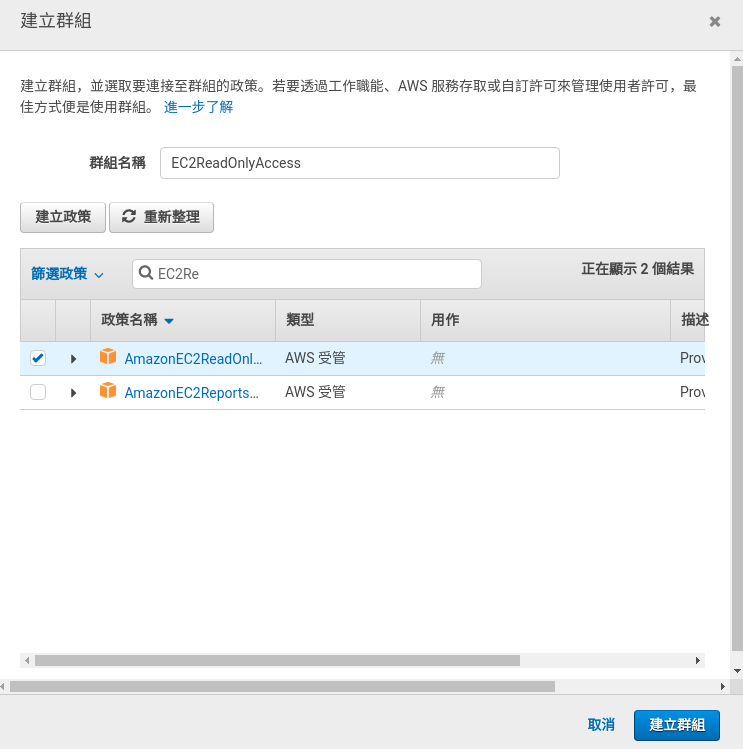Check the AmazonEC2Reports... policy checkbox
Viewport: 743px width, 749px height.
(38, 392)
